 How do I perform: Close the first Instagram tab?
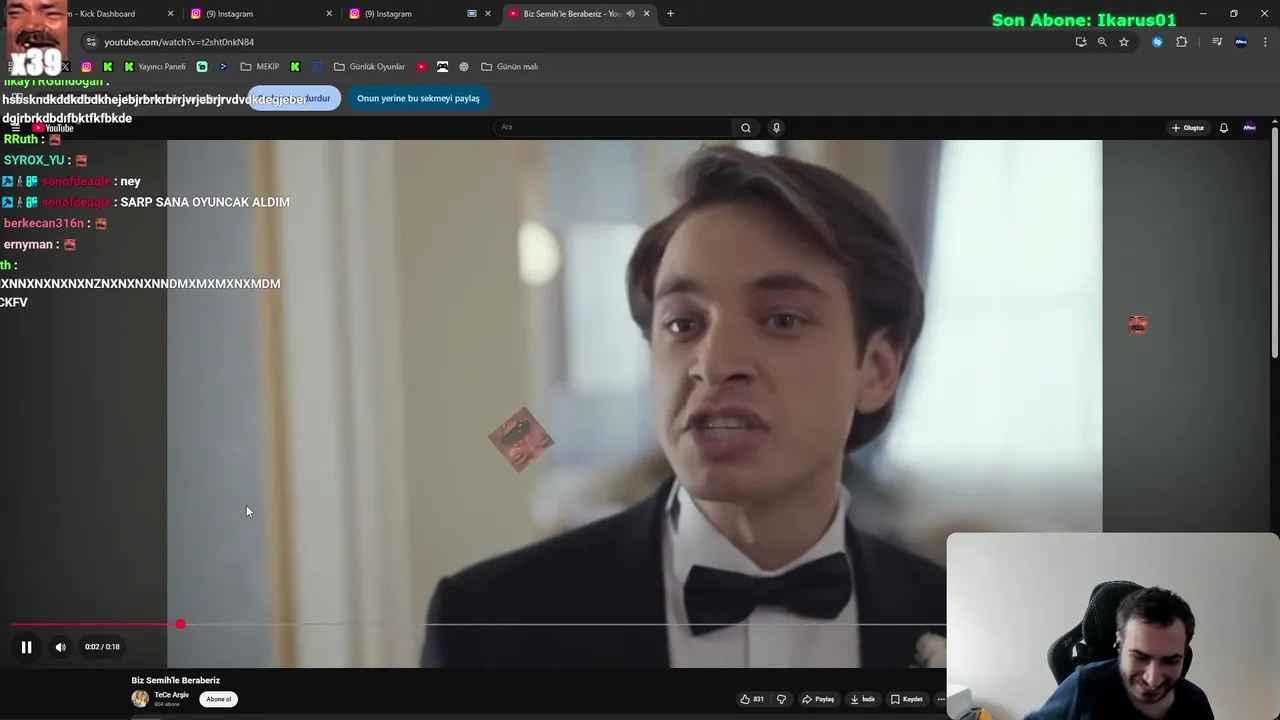(x=329, y=14)
